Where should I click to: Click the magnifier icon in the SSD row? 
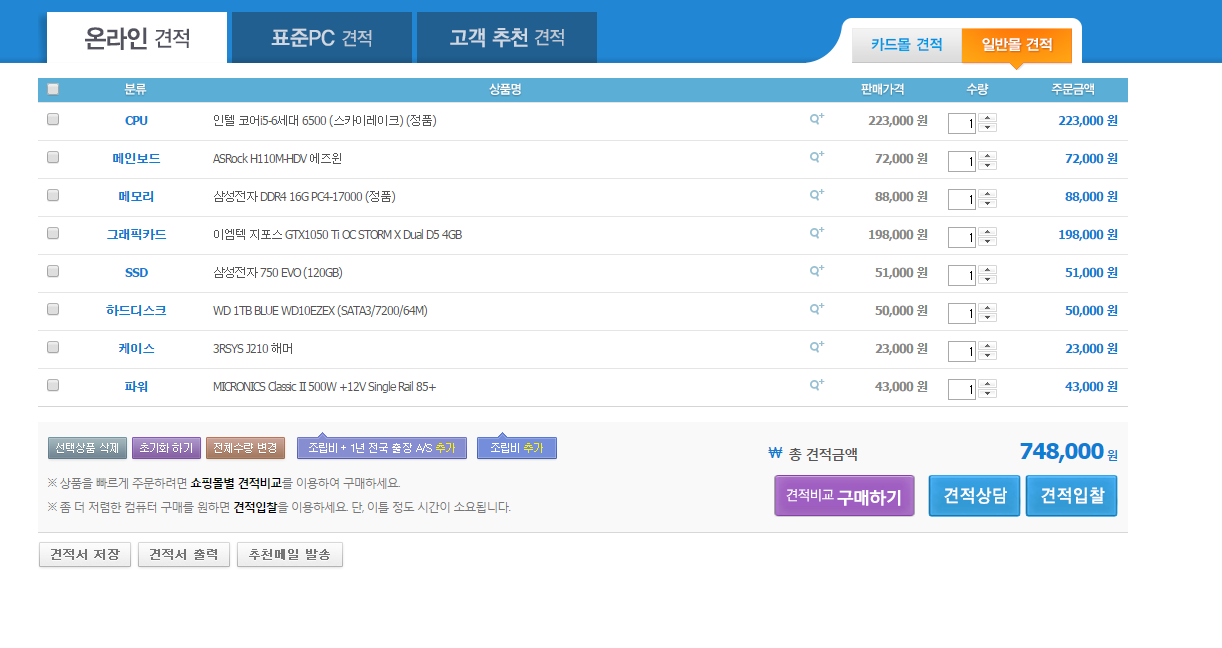click(x=816, y=271)
